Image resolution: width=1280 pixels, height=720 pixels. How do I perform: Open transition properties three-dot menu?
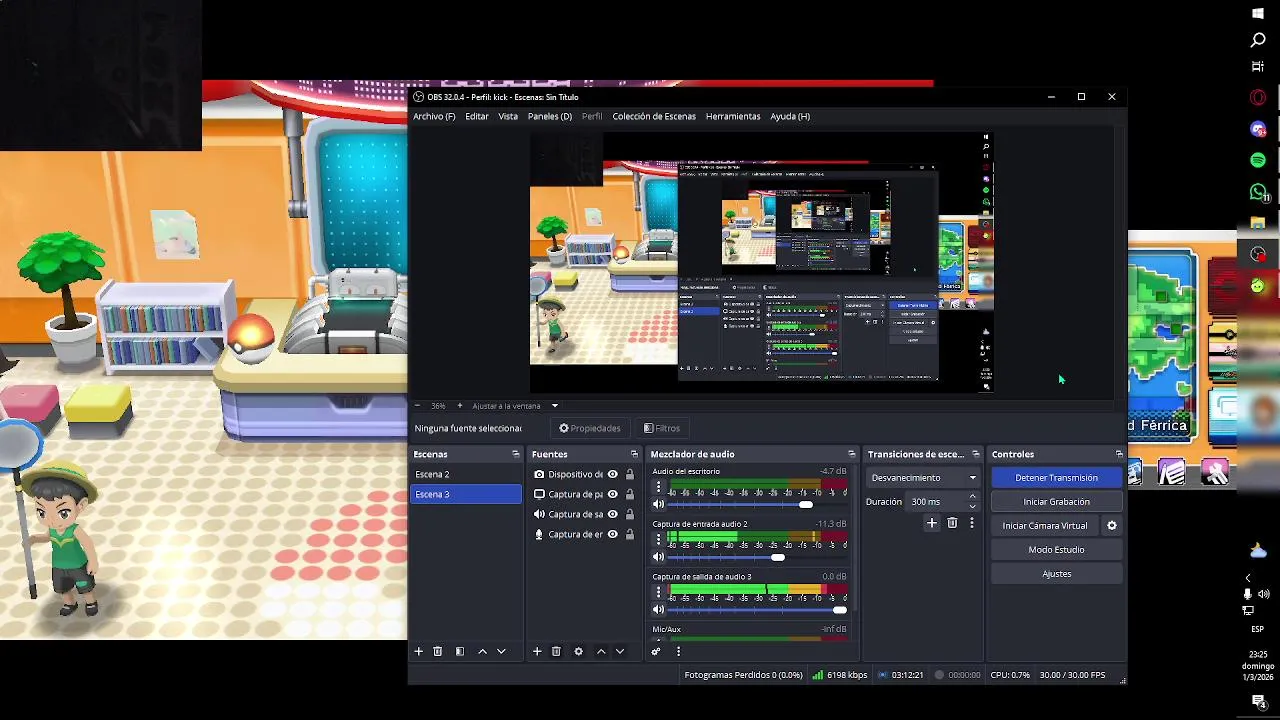click(x=971, y=523)
